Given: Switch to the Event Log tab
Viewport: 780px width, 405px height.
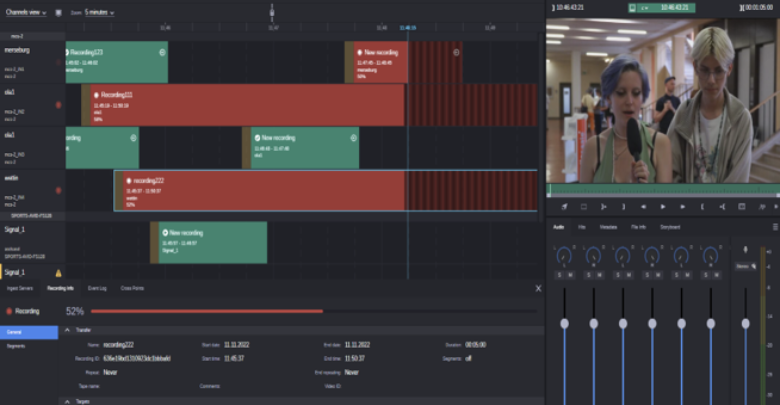Looking at the screenshot, I should point(97,288).
